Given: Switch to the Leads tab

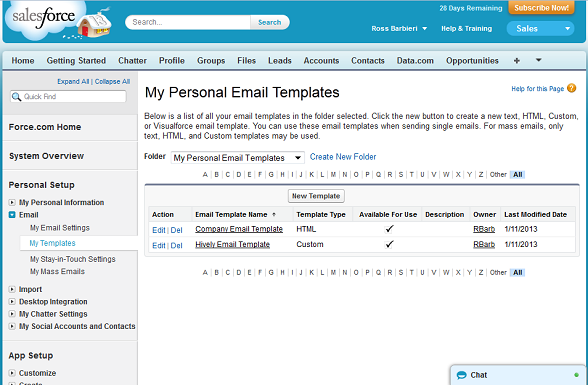Looking at the screenshot, I should point(280,61).
